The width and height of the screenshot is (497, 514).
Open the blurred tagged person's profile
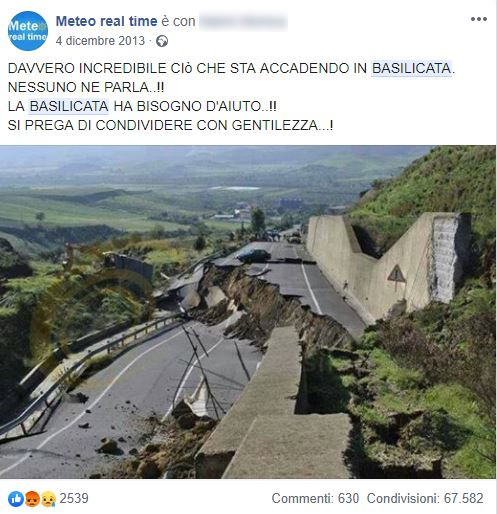pyautogui.click(x=243, y=21)
